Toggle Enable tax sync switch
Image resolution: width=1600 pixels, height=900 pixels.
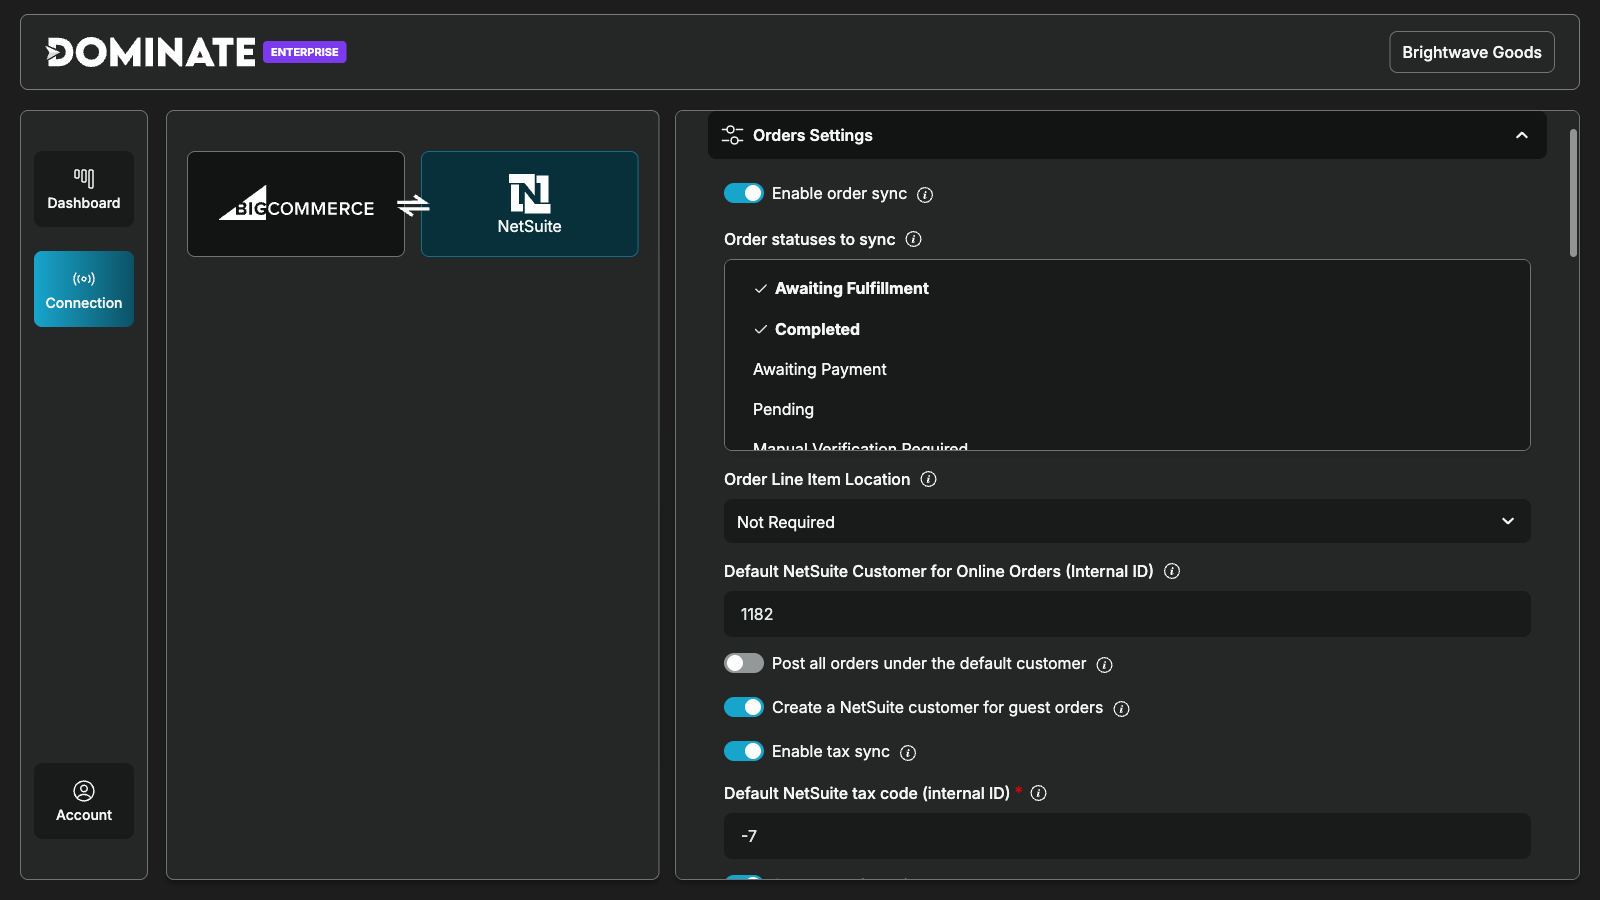tap(744, 751)
